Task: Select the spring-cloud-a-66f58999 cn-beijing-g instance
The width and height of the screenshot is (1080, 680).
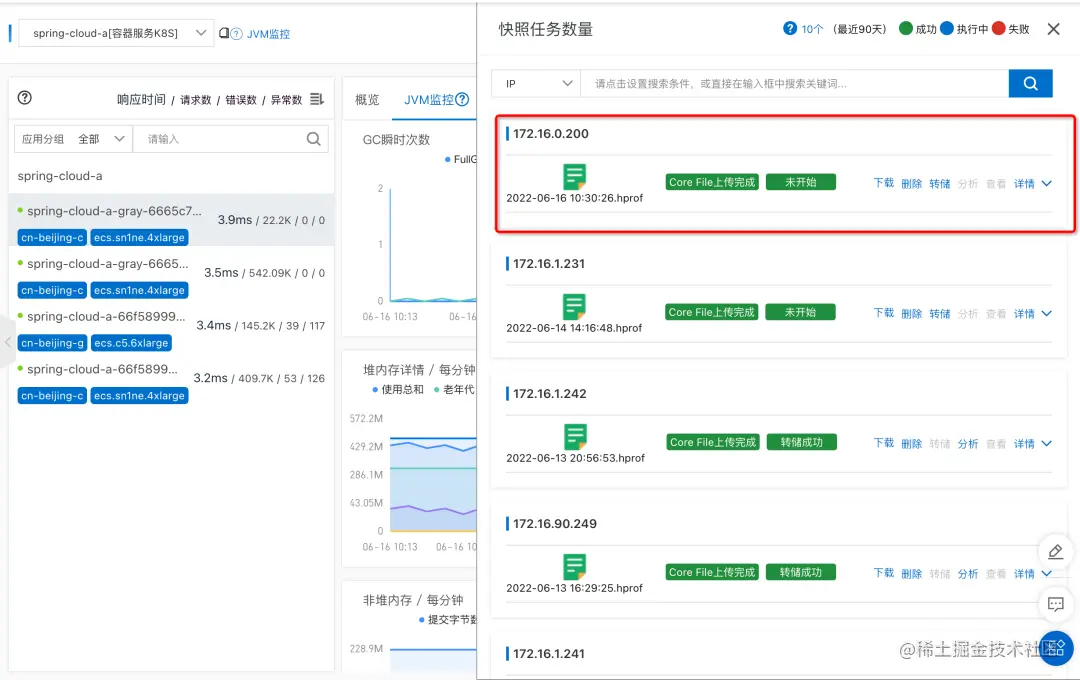Action: (x=171, y=329)
